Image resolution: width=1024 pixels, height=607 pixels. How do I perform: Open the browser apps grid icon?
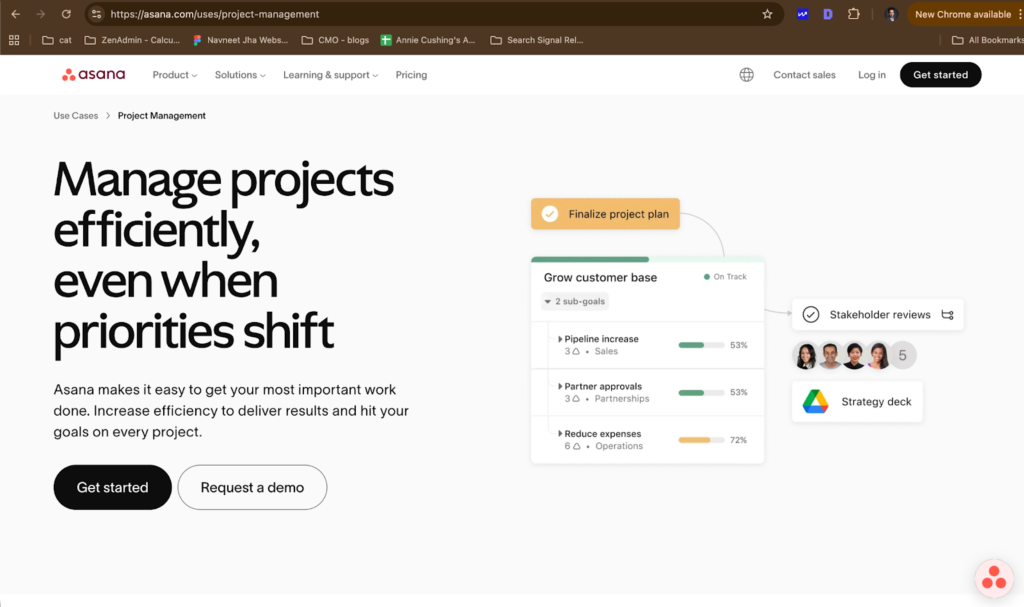pos(14,40)
